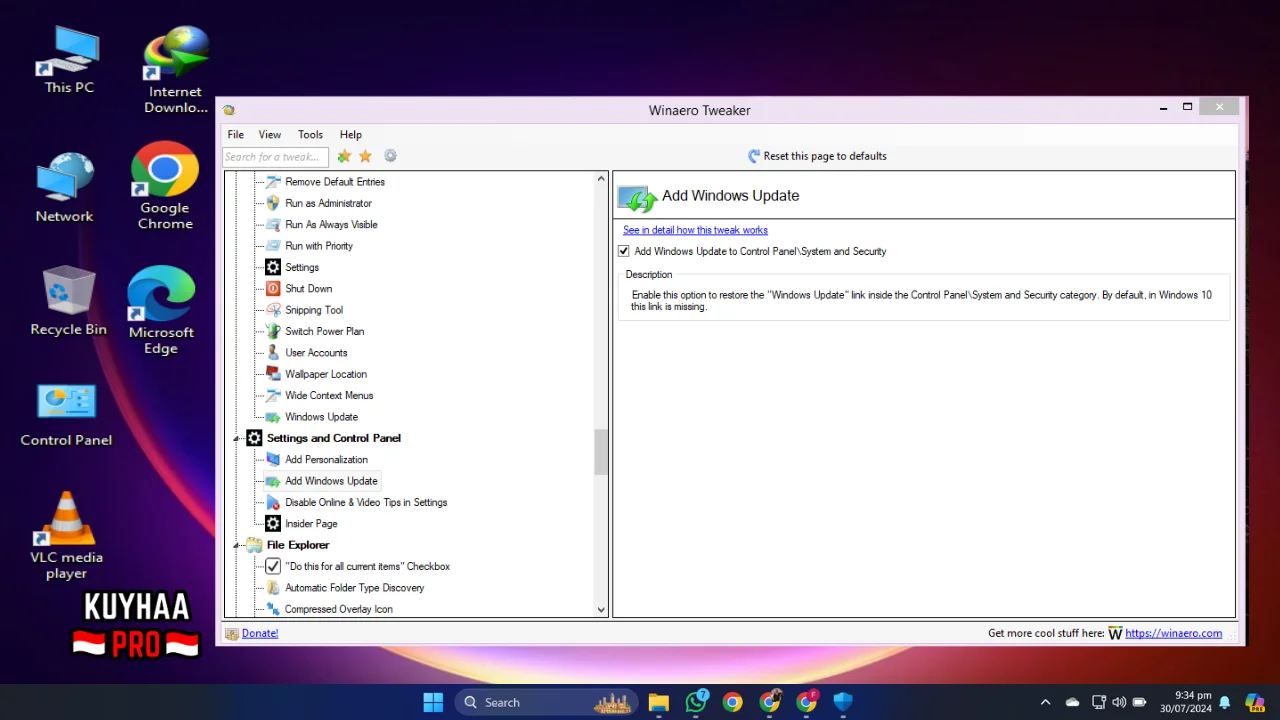This screenshot has width=1280, height=720.
Task: Select the Settings tree item
Action: tap(302, 268)
